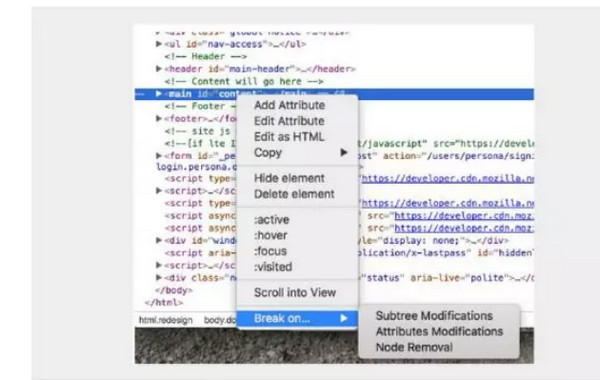Expand the form element disclosure triangle
This screenshot has width=600, height=380.
point(158,156)
